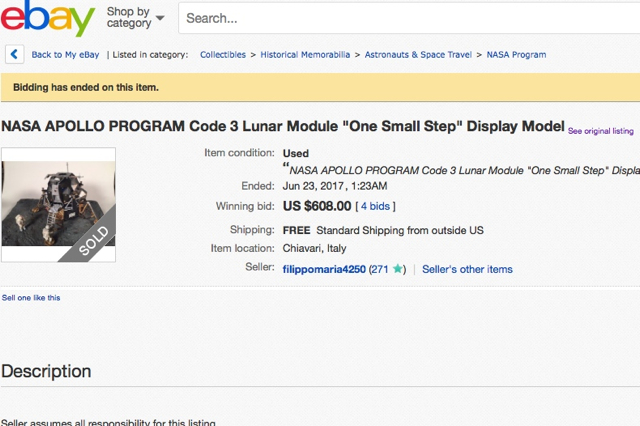Open the Historical Memorabilia breadcrumb

click(x=306, y=54)
